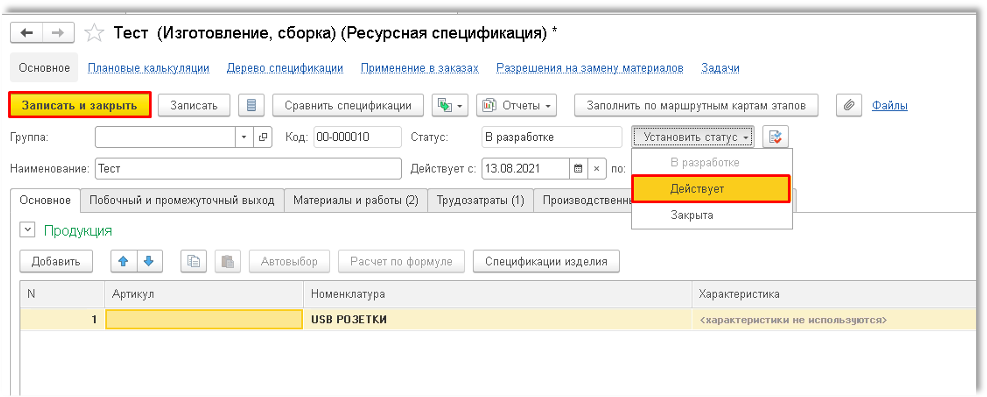Open attached files via paperclip icon
Image resolution: width=987 pixels, height=397 pixels.
[x=849, y=105]
